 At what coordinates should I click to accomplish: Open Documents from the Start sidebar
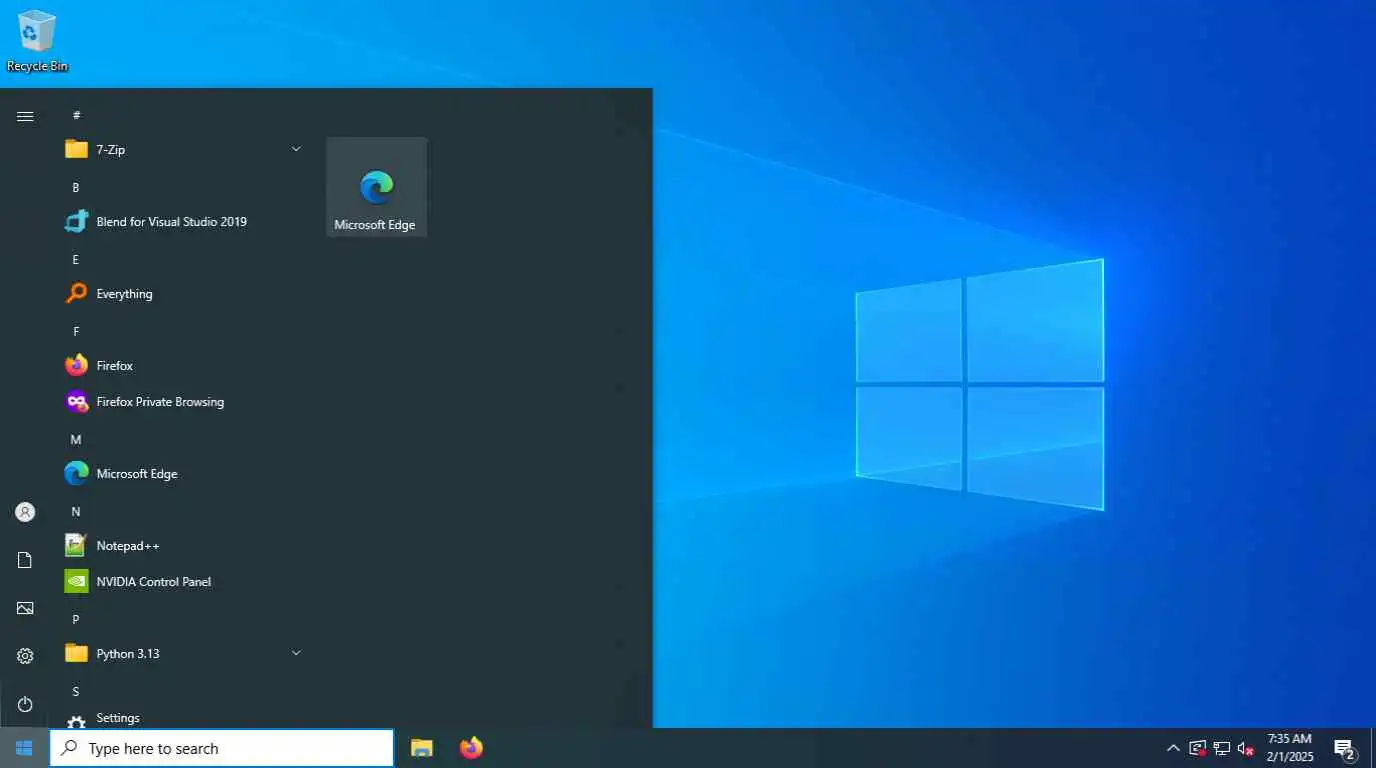click(x=25, y=560)
